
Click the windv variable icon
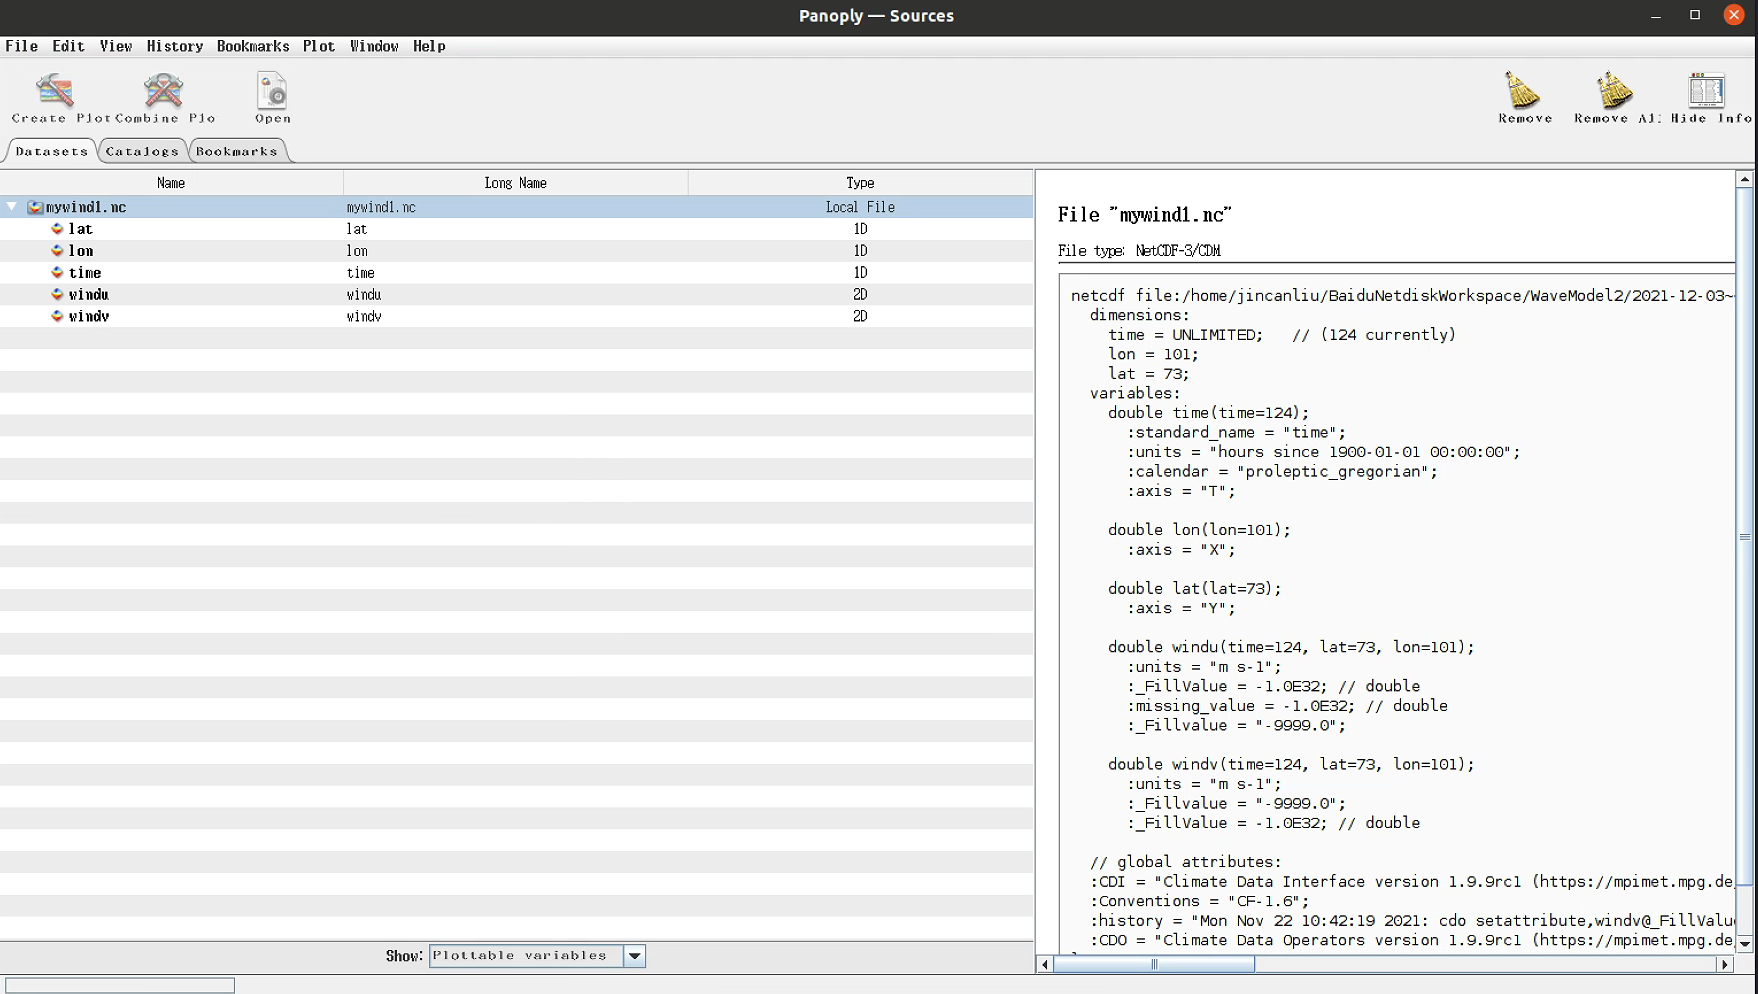point(57,316)
